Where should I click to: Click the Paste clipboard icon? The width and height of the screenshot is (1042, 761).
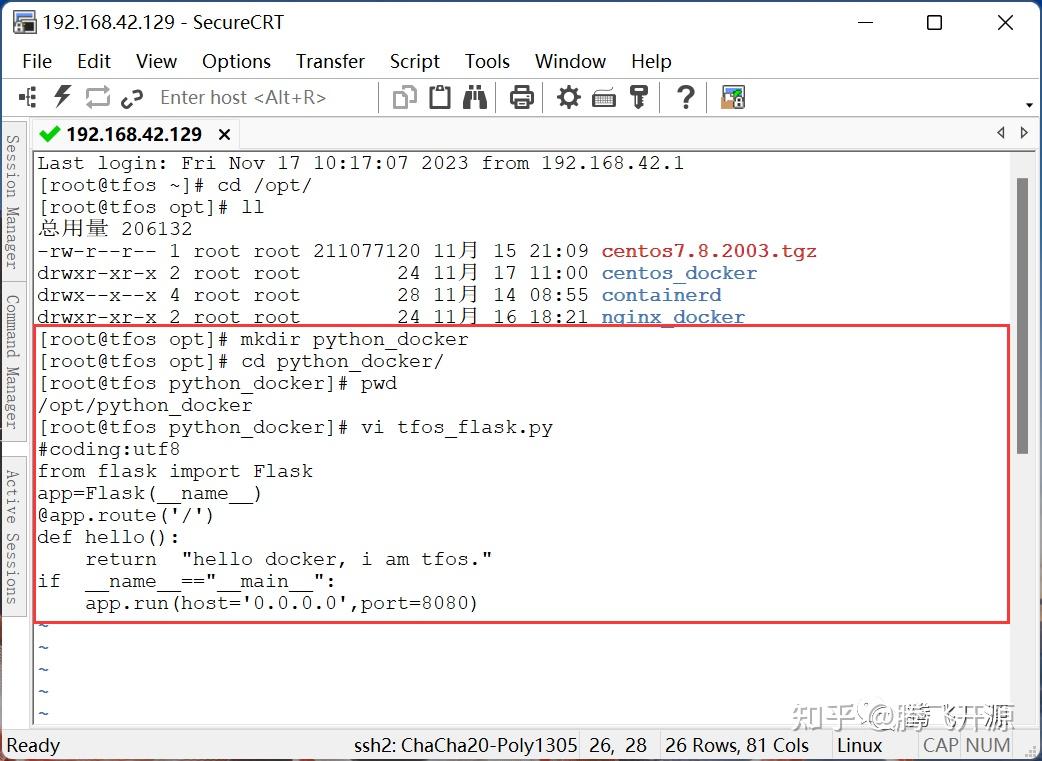click(x=440, y=97)
